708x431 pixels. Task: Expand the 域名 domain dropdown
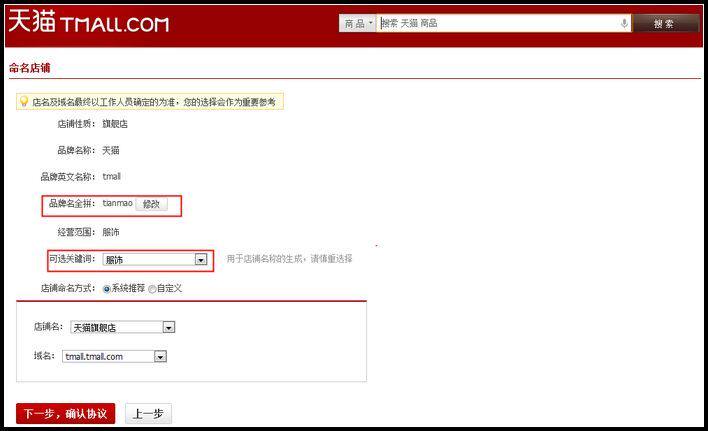click(115, 357)
